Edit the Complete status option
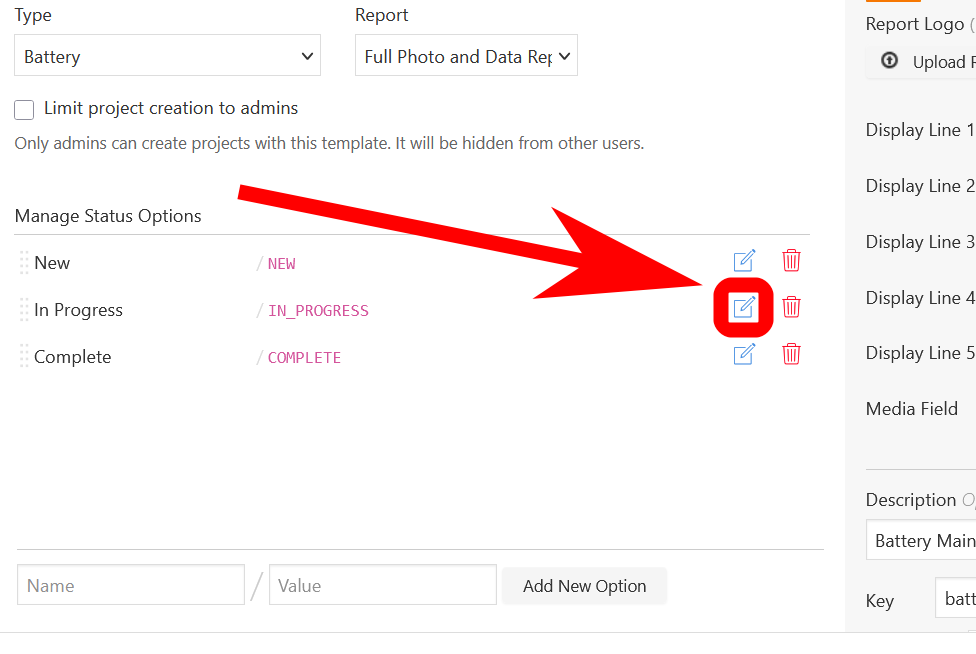976x654 pixels. [744, 354]
